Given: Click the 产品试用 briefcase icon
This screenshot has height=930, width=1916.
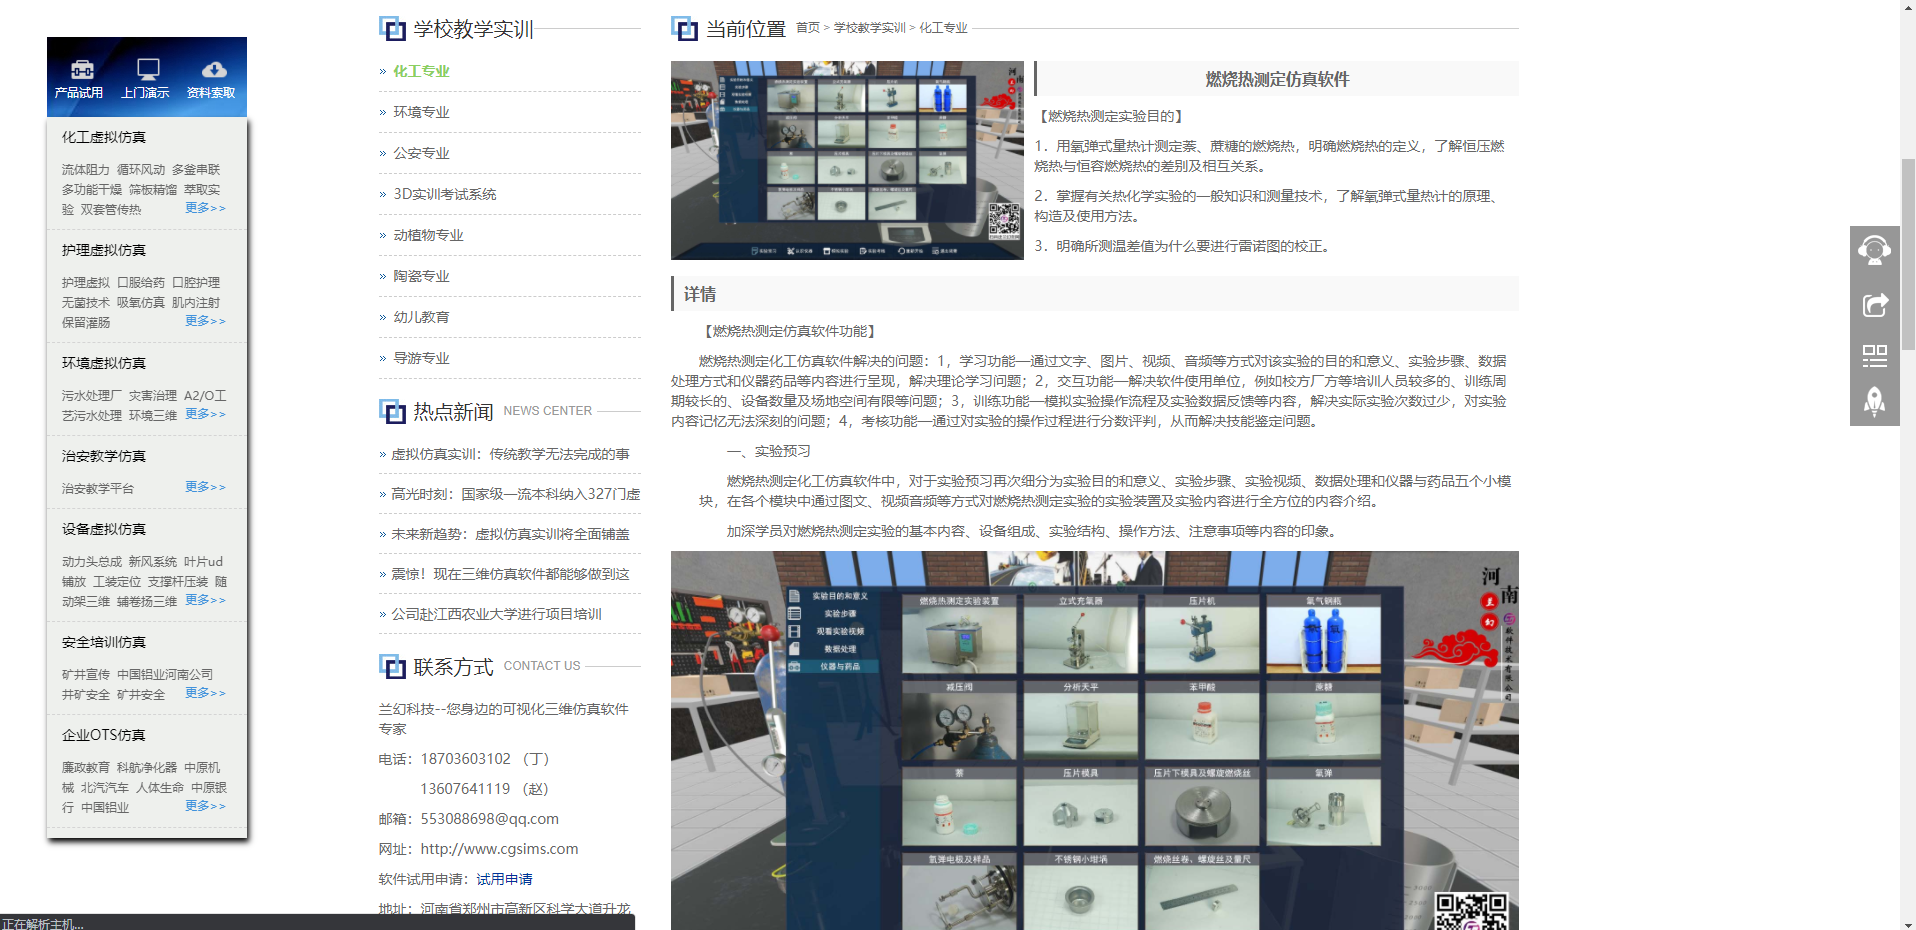Looking at the screenshot, I should tap(80, 70).
